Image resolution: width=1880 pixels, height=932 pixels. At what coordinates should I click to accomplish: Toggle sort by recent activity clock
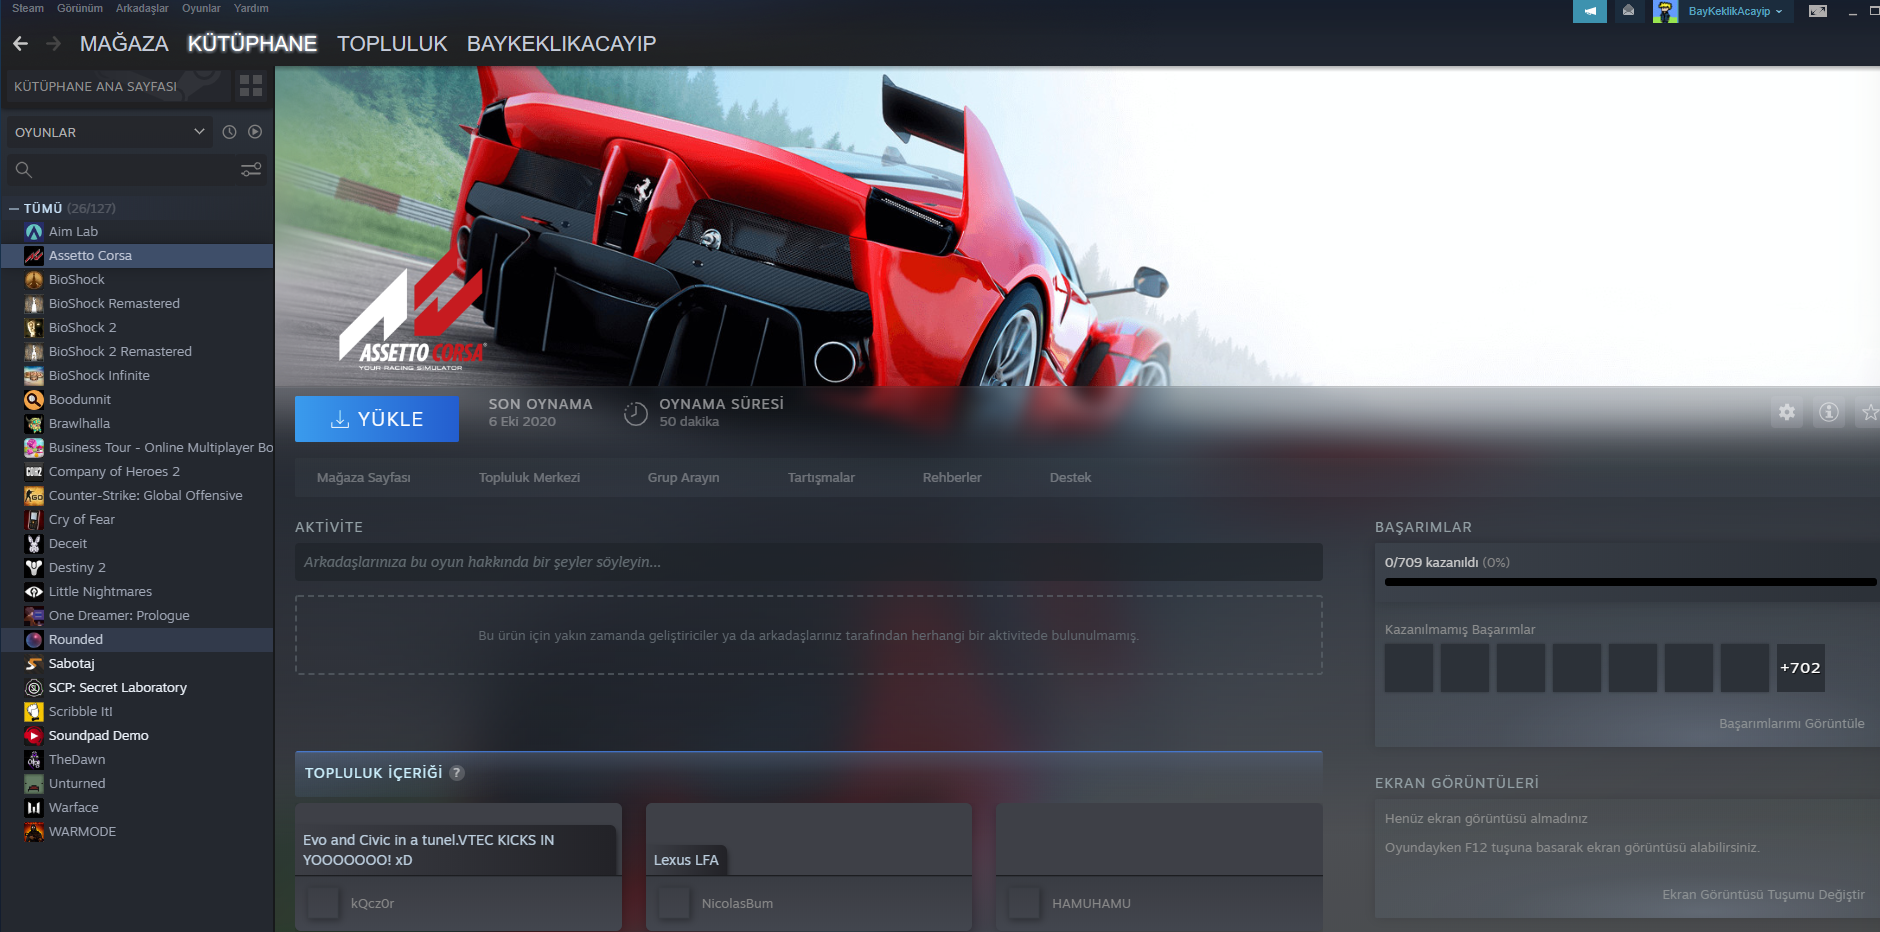click(229, 132)
